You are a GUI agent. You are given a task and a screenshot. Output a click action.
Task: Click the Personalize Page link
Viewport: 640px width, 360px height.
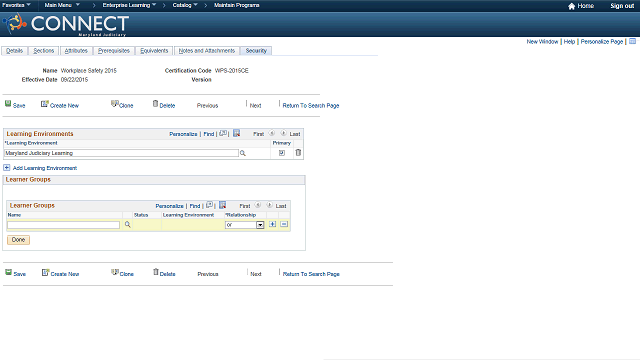602,42
